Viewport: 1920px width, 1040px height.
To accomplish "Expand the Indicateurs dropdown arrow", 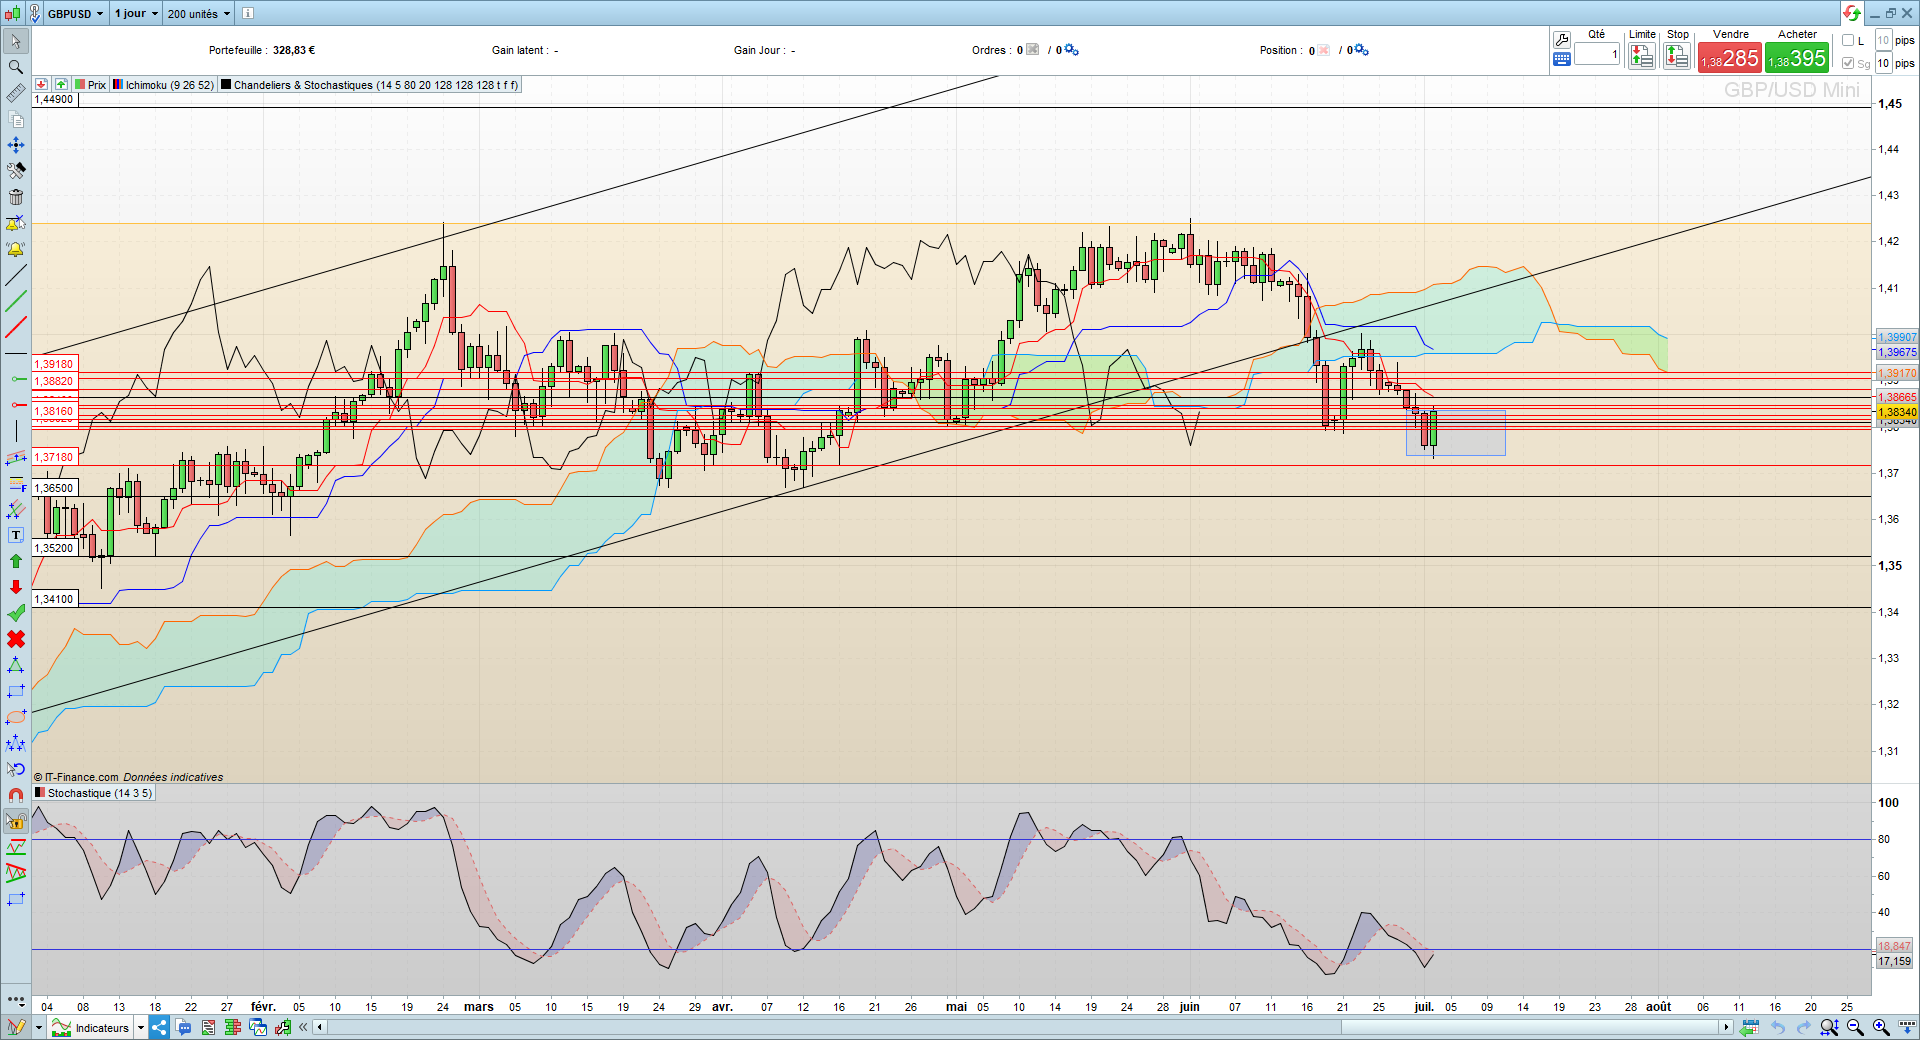I will tap(140, 1027).
